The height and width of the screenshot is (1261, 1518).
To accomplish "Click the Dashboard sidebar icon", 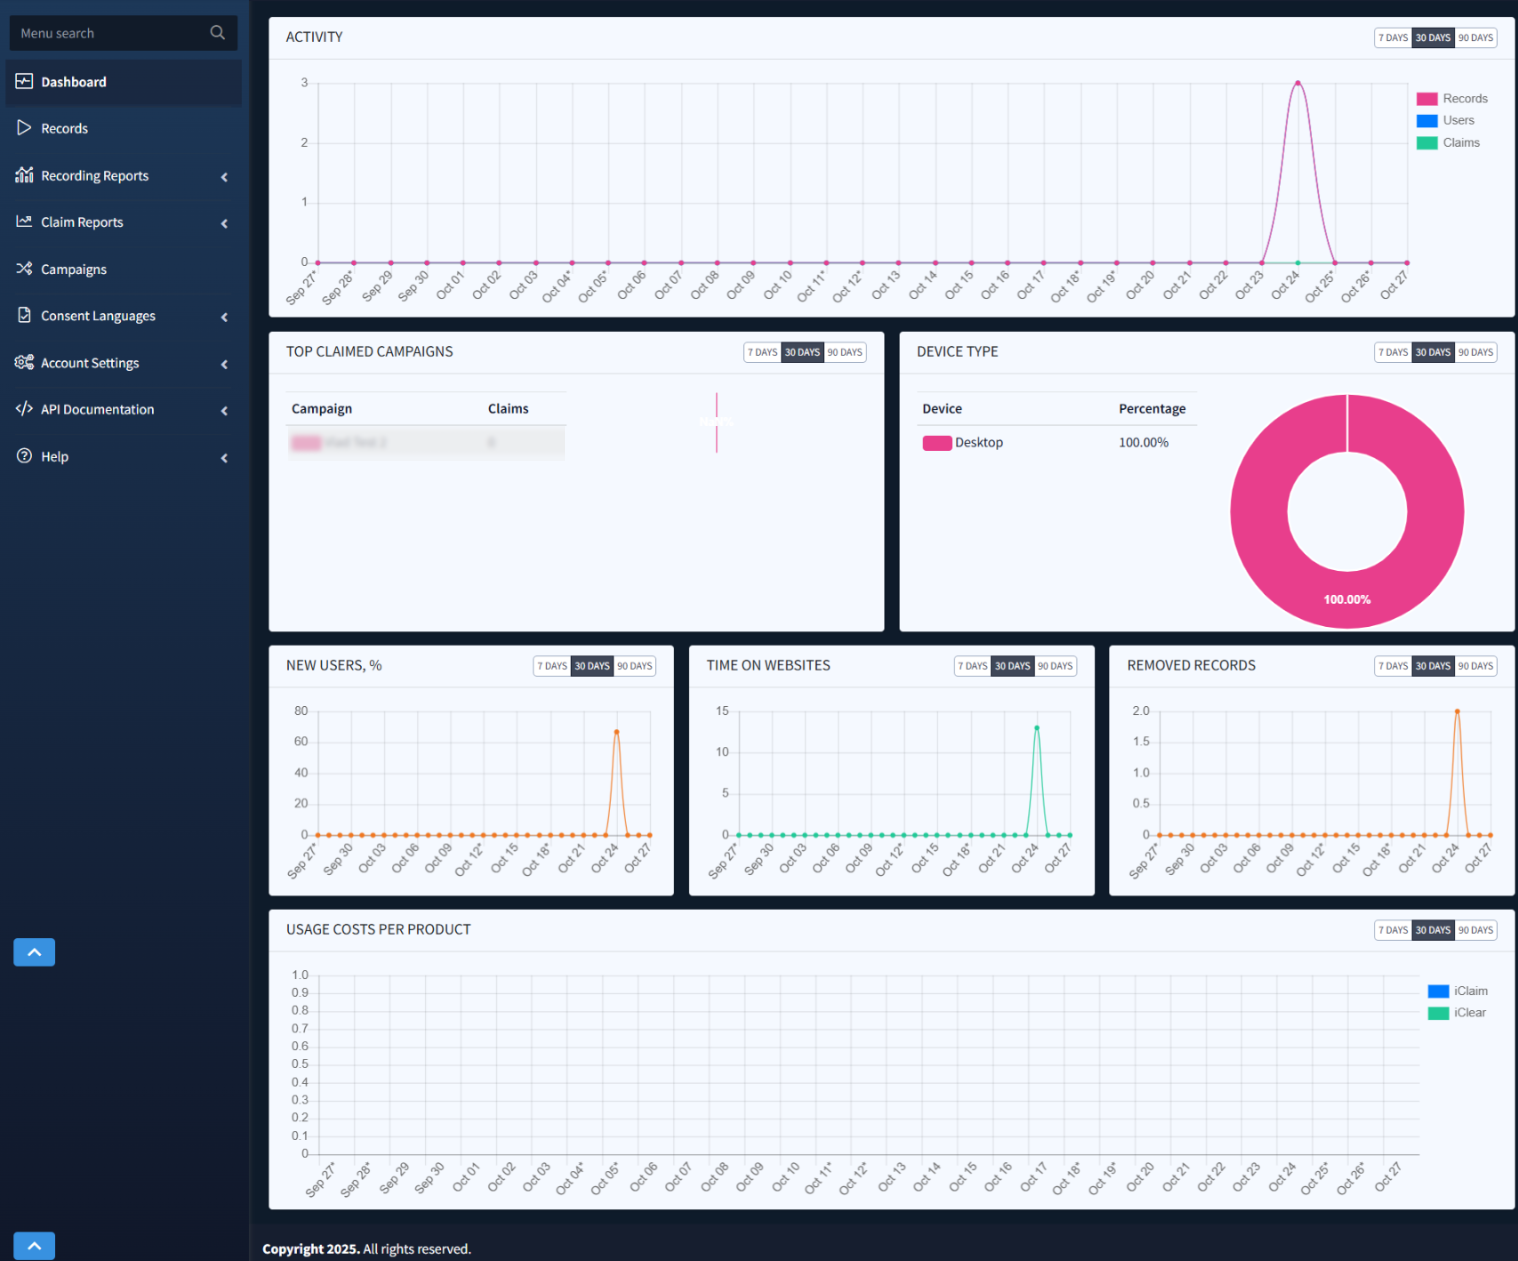I will [24, 82].
